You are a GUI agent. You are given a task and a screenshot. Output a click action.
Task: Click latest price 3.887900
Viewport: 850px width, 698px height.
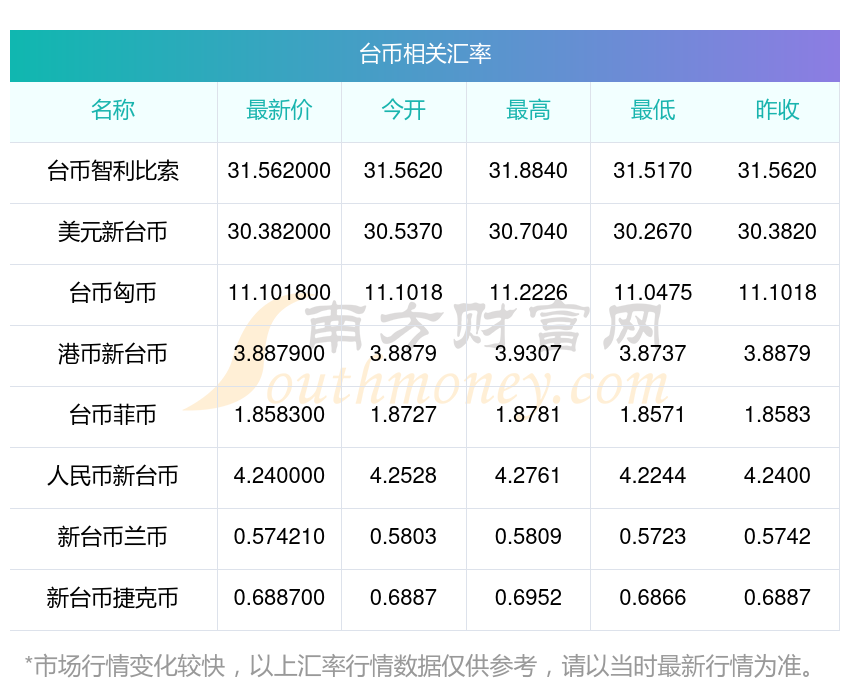point(279,354)
